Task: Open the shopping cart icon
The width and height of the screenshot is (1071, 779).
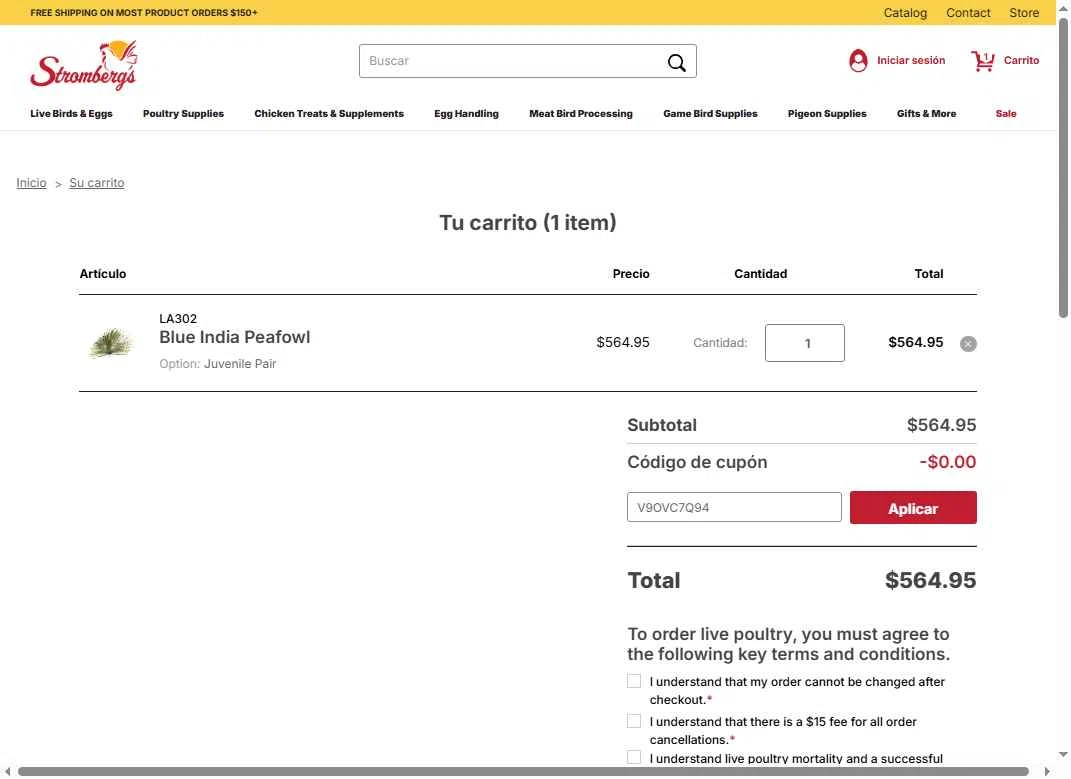Action: [x=983, y=61]
